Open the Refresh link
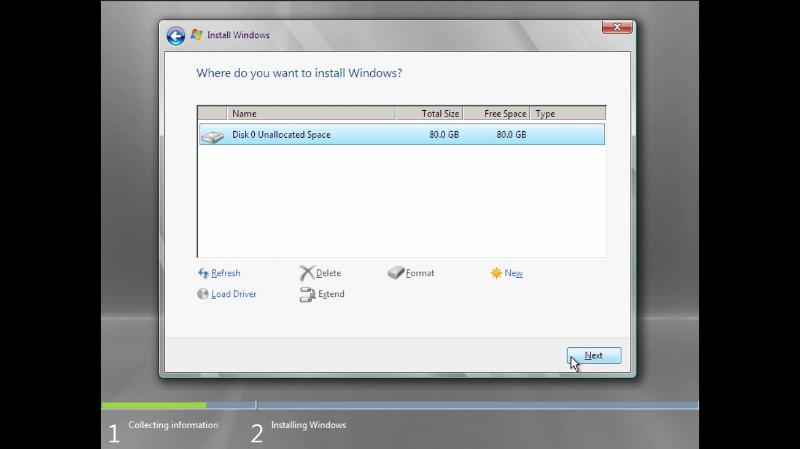 pyautogui.click(x=226, y=273)
